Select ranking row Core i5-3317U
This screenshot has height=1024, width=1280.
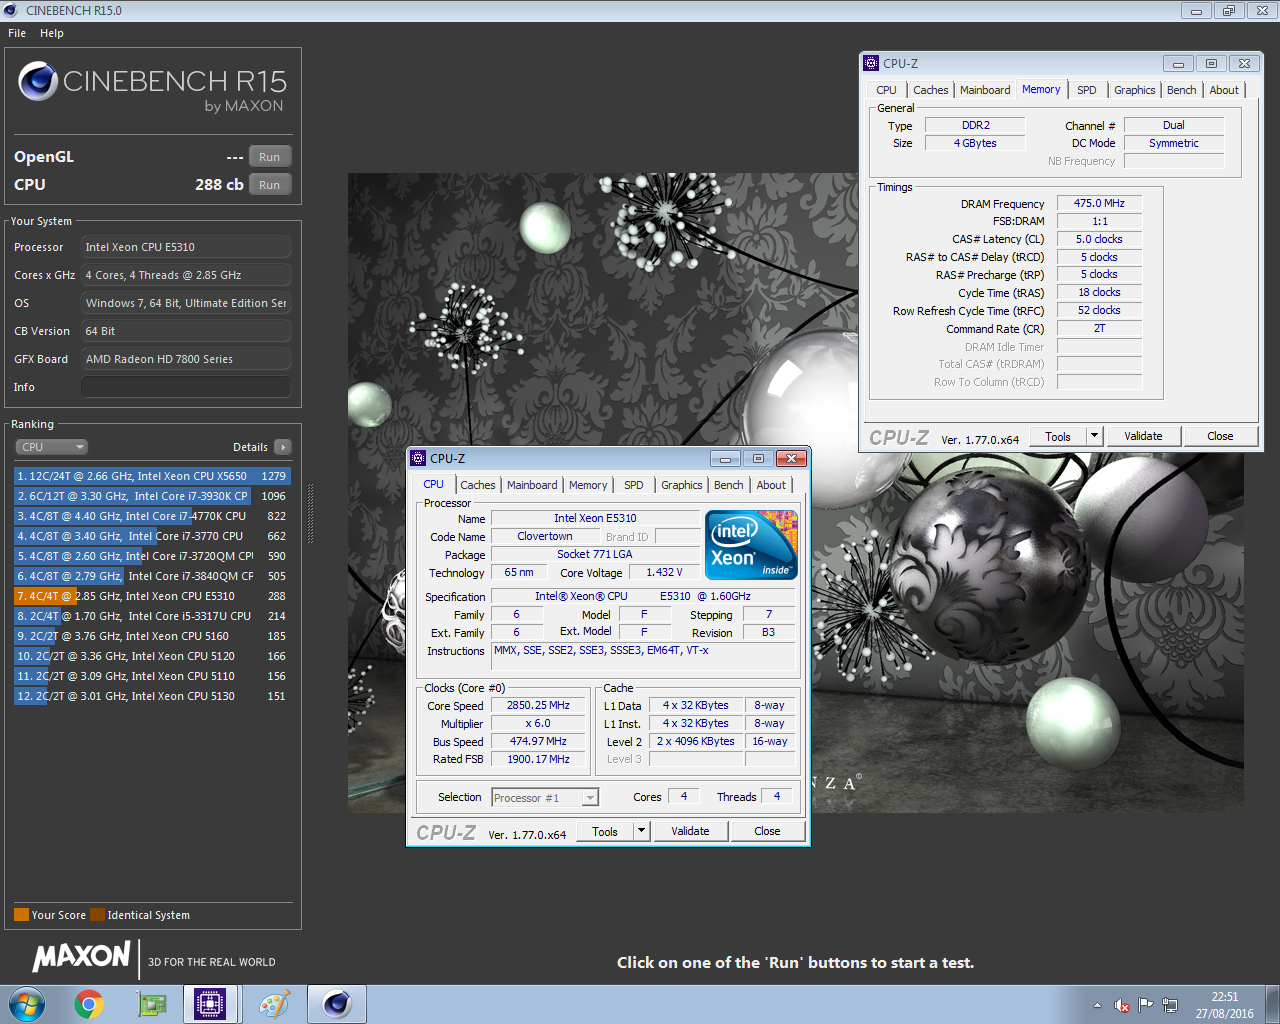click(x=152, y=616)
